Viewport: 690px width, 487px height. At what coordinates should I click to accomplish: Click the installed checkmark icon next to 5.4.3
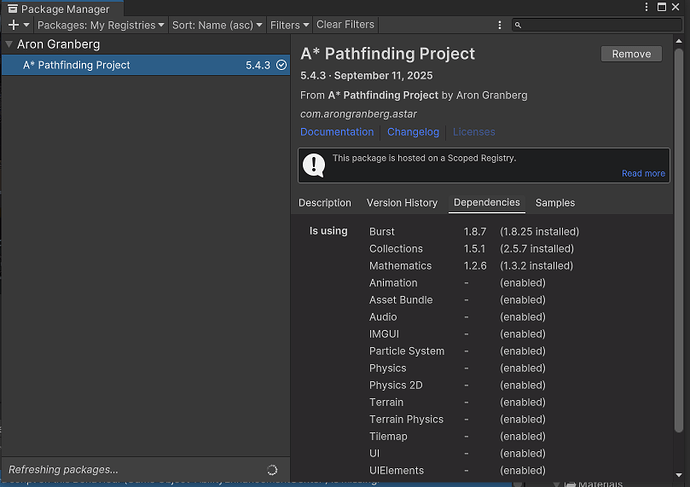pyautogui.click(x=282, y=65)
